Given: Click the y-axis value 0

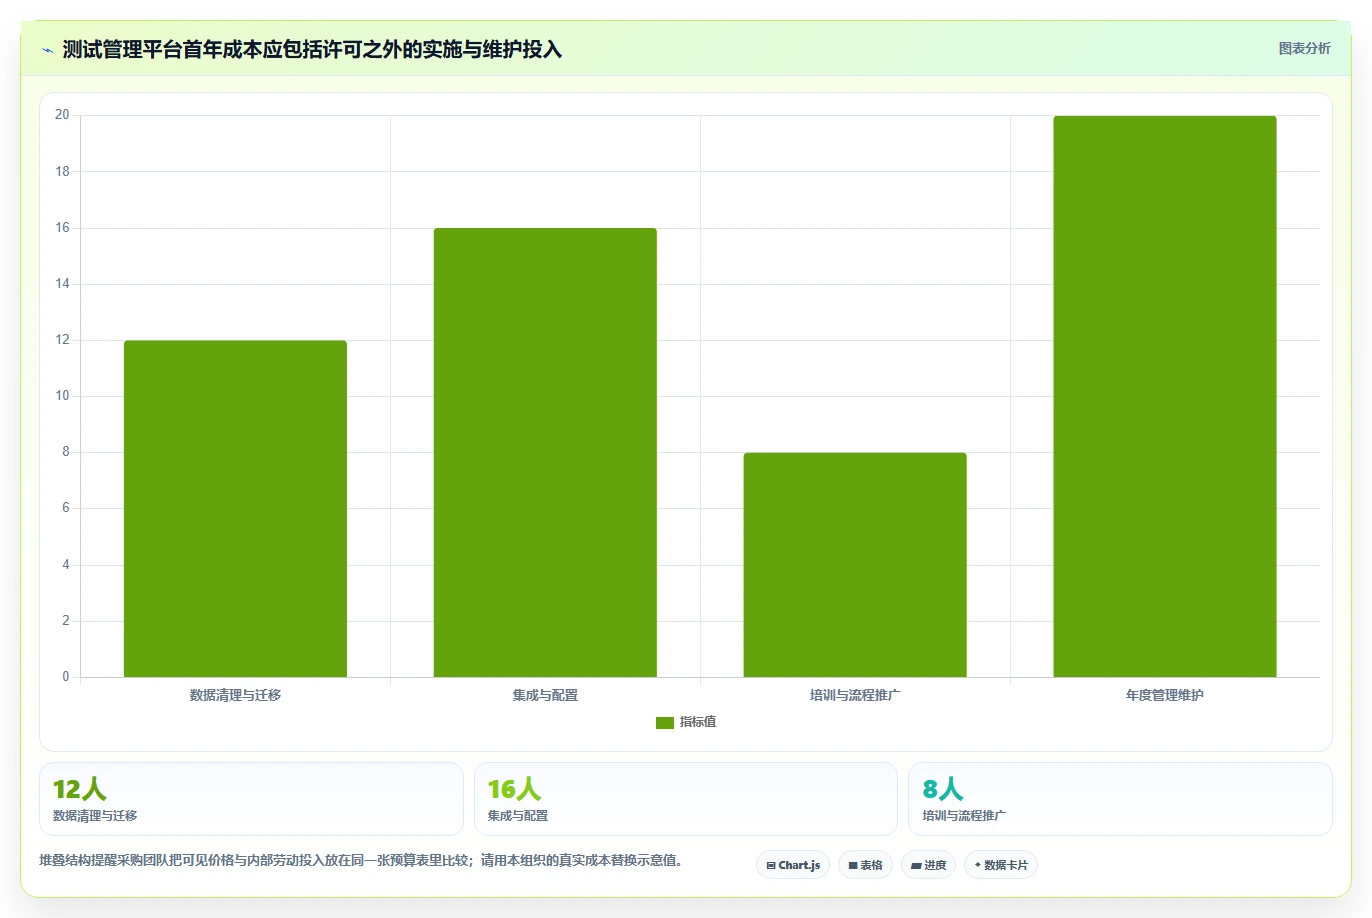Looking at the screenshot, I should (x=66, y=677).
